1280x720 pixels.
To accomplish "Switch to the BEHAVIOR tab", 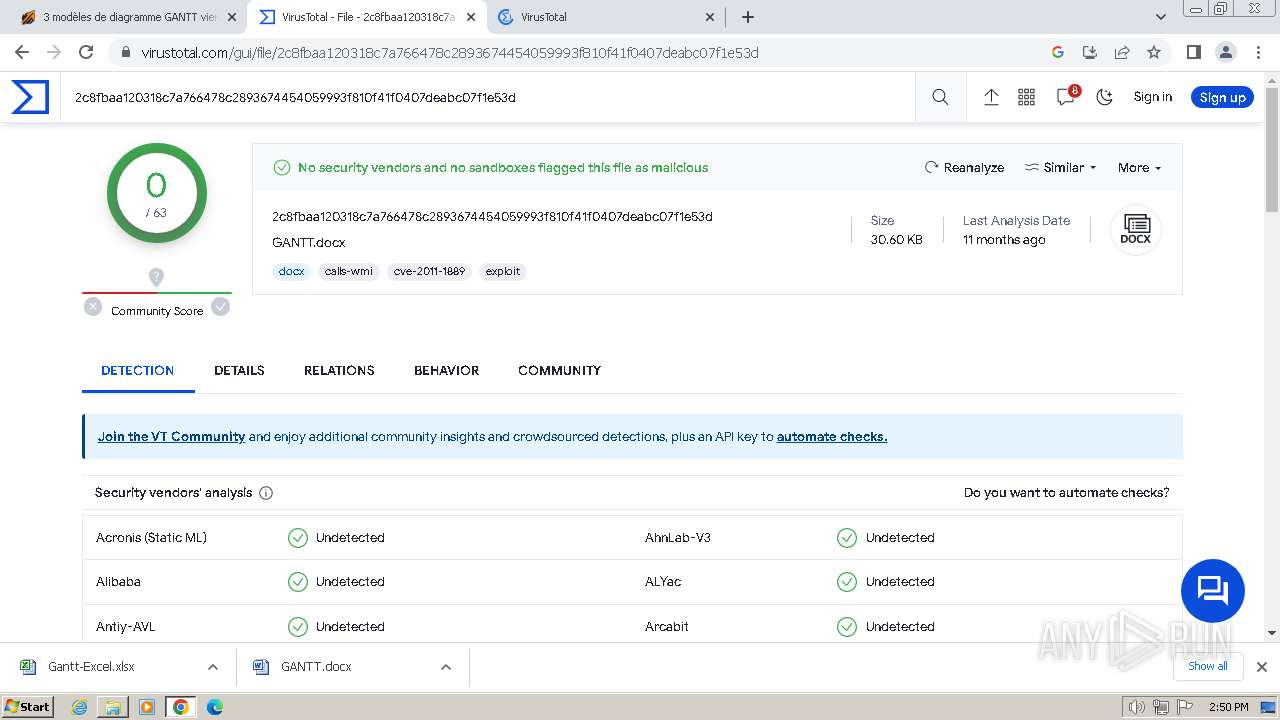I will [446, 370].
